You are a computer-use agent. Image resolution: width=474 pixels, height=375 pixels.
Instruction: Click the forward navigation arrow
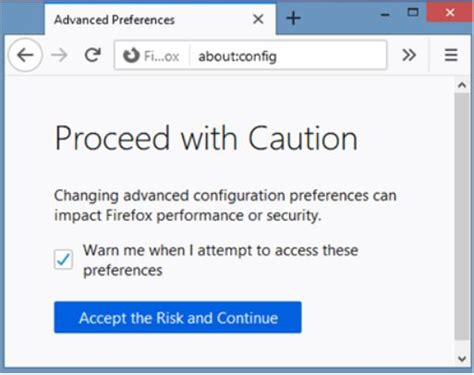click(59, 55)
